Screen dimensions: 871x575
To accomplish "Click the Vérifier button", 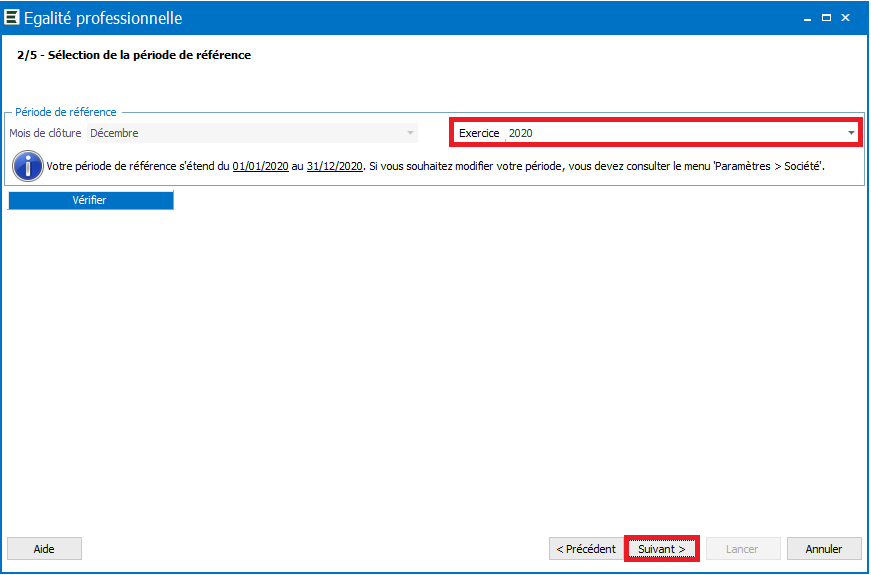I will point(90,200).
